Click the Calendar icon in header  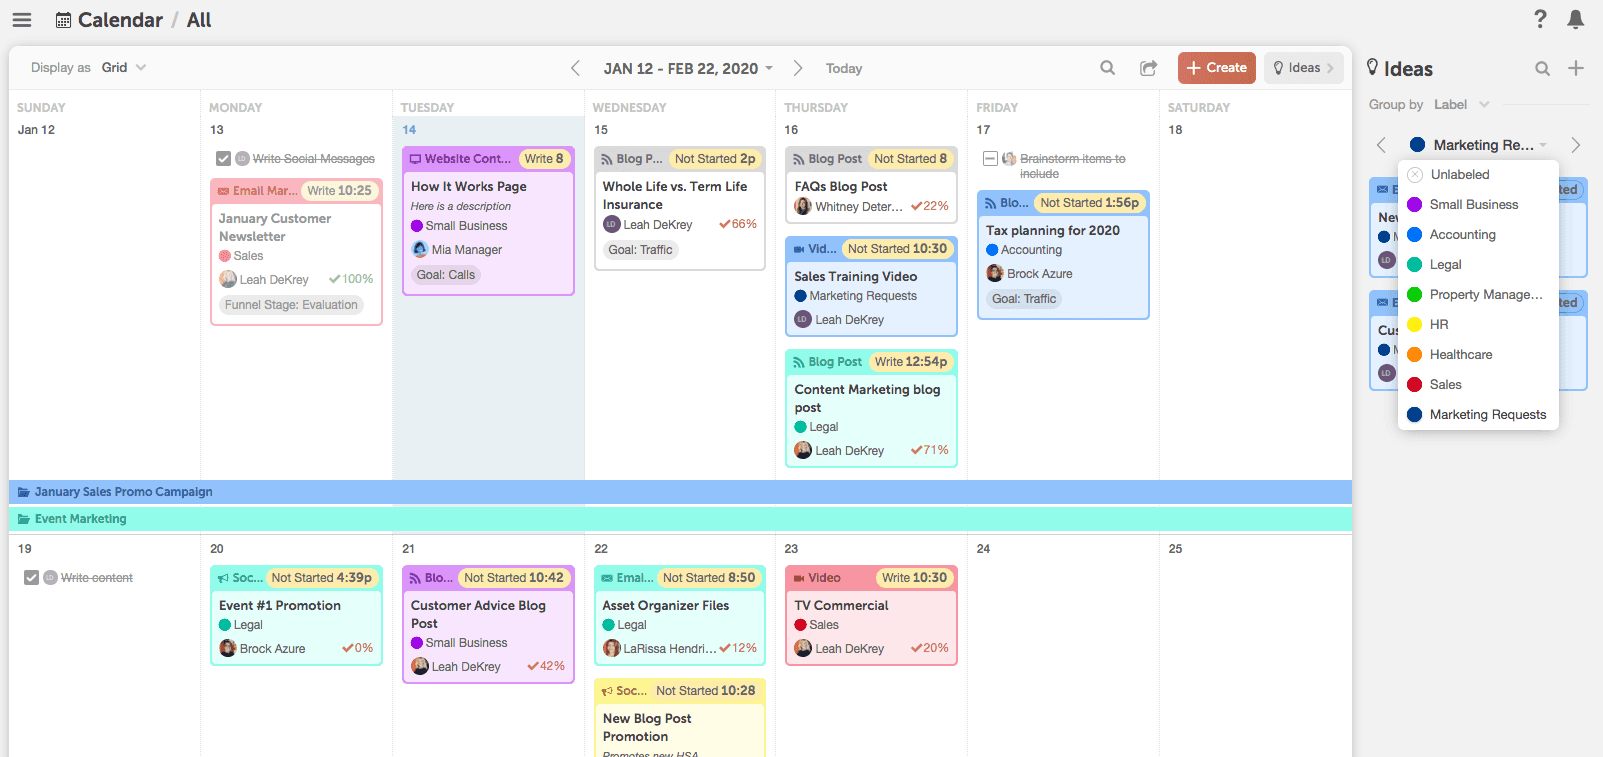pos(63,20)
